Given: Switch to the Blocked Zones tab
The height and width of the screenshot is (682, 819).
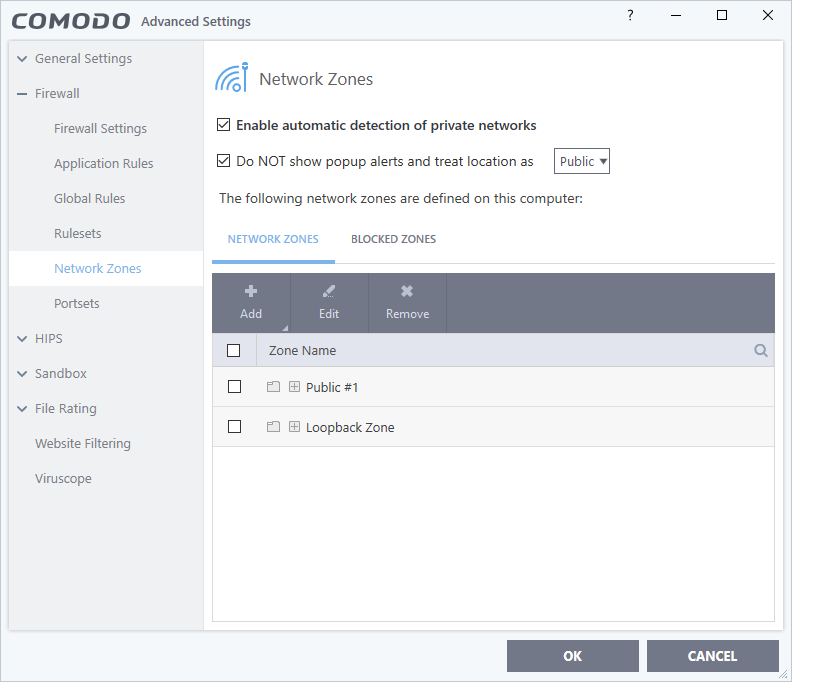Looking at the screenshot, I should tap(393, 239).
